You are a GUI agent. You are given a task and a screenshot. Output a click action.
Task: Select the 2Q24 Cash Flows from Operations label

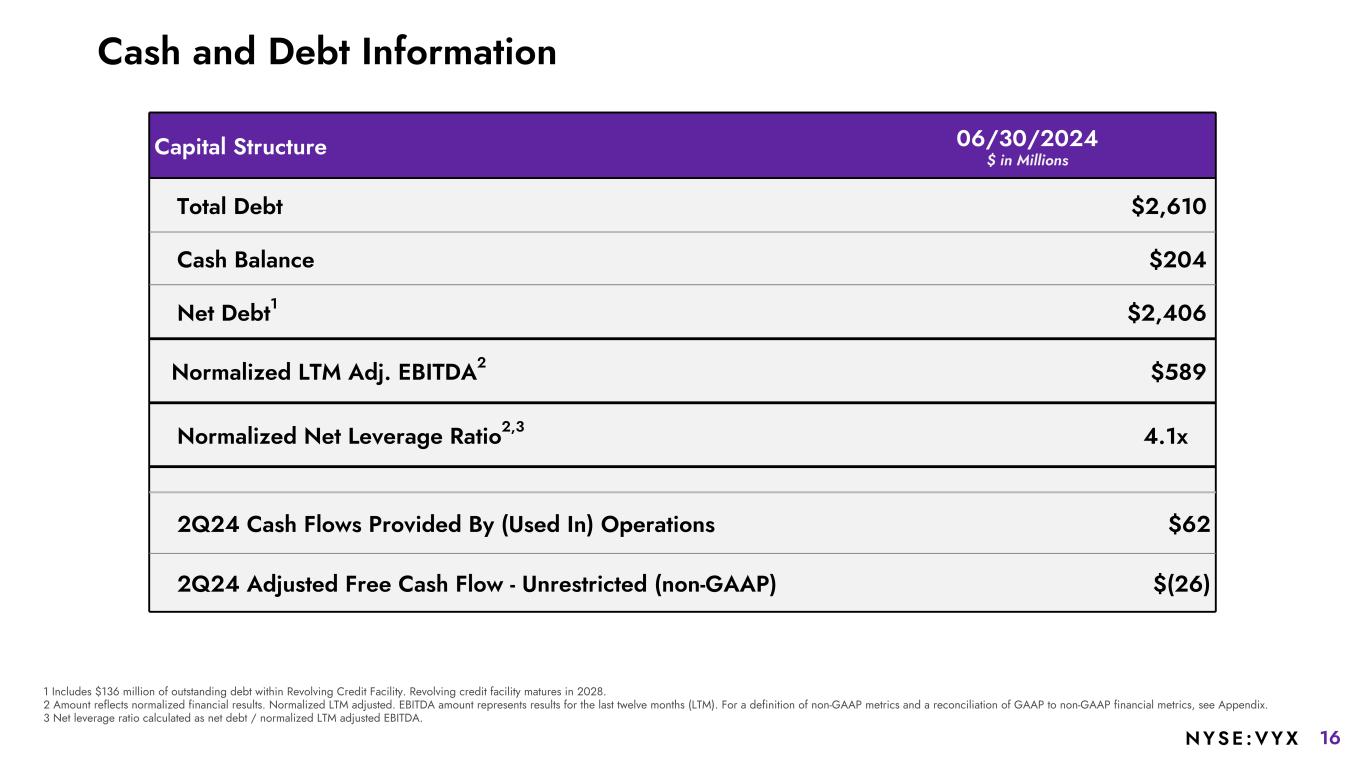(x=445, y=525)
